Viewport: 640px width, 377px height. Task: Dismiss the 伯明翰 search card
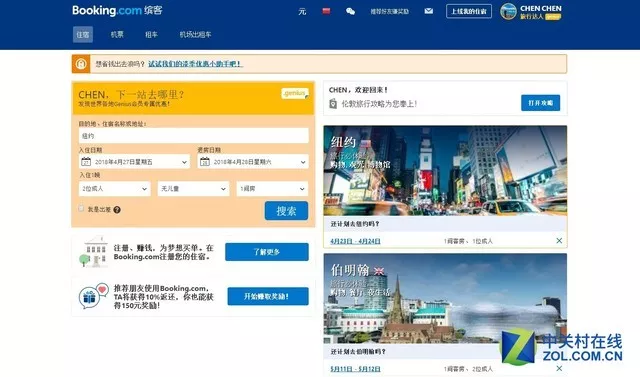(559, 368)
